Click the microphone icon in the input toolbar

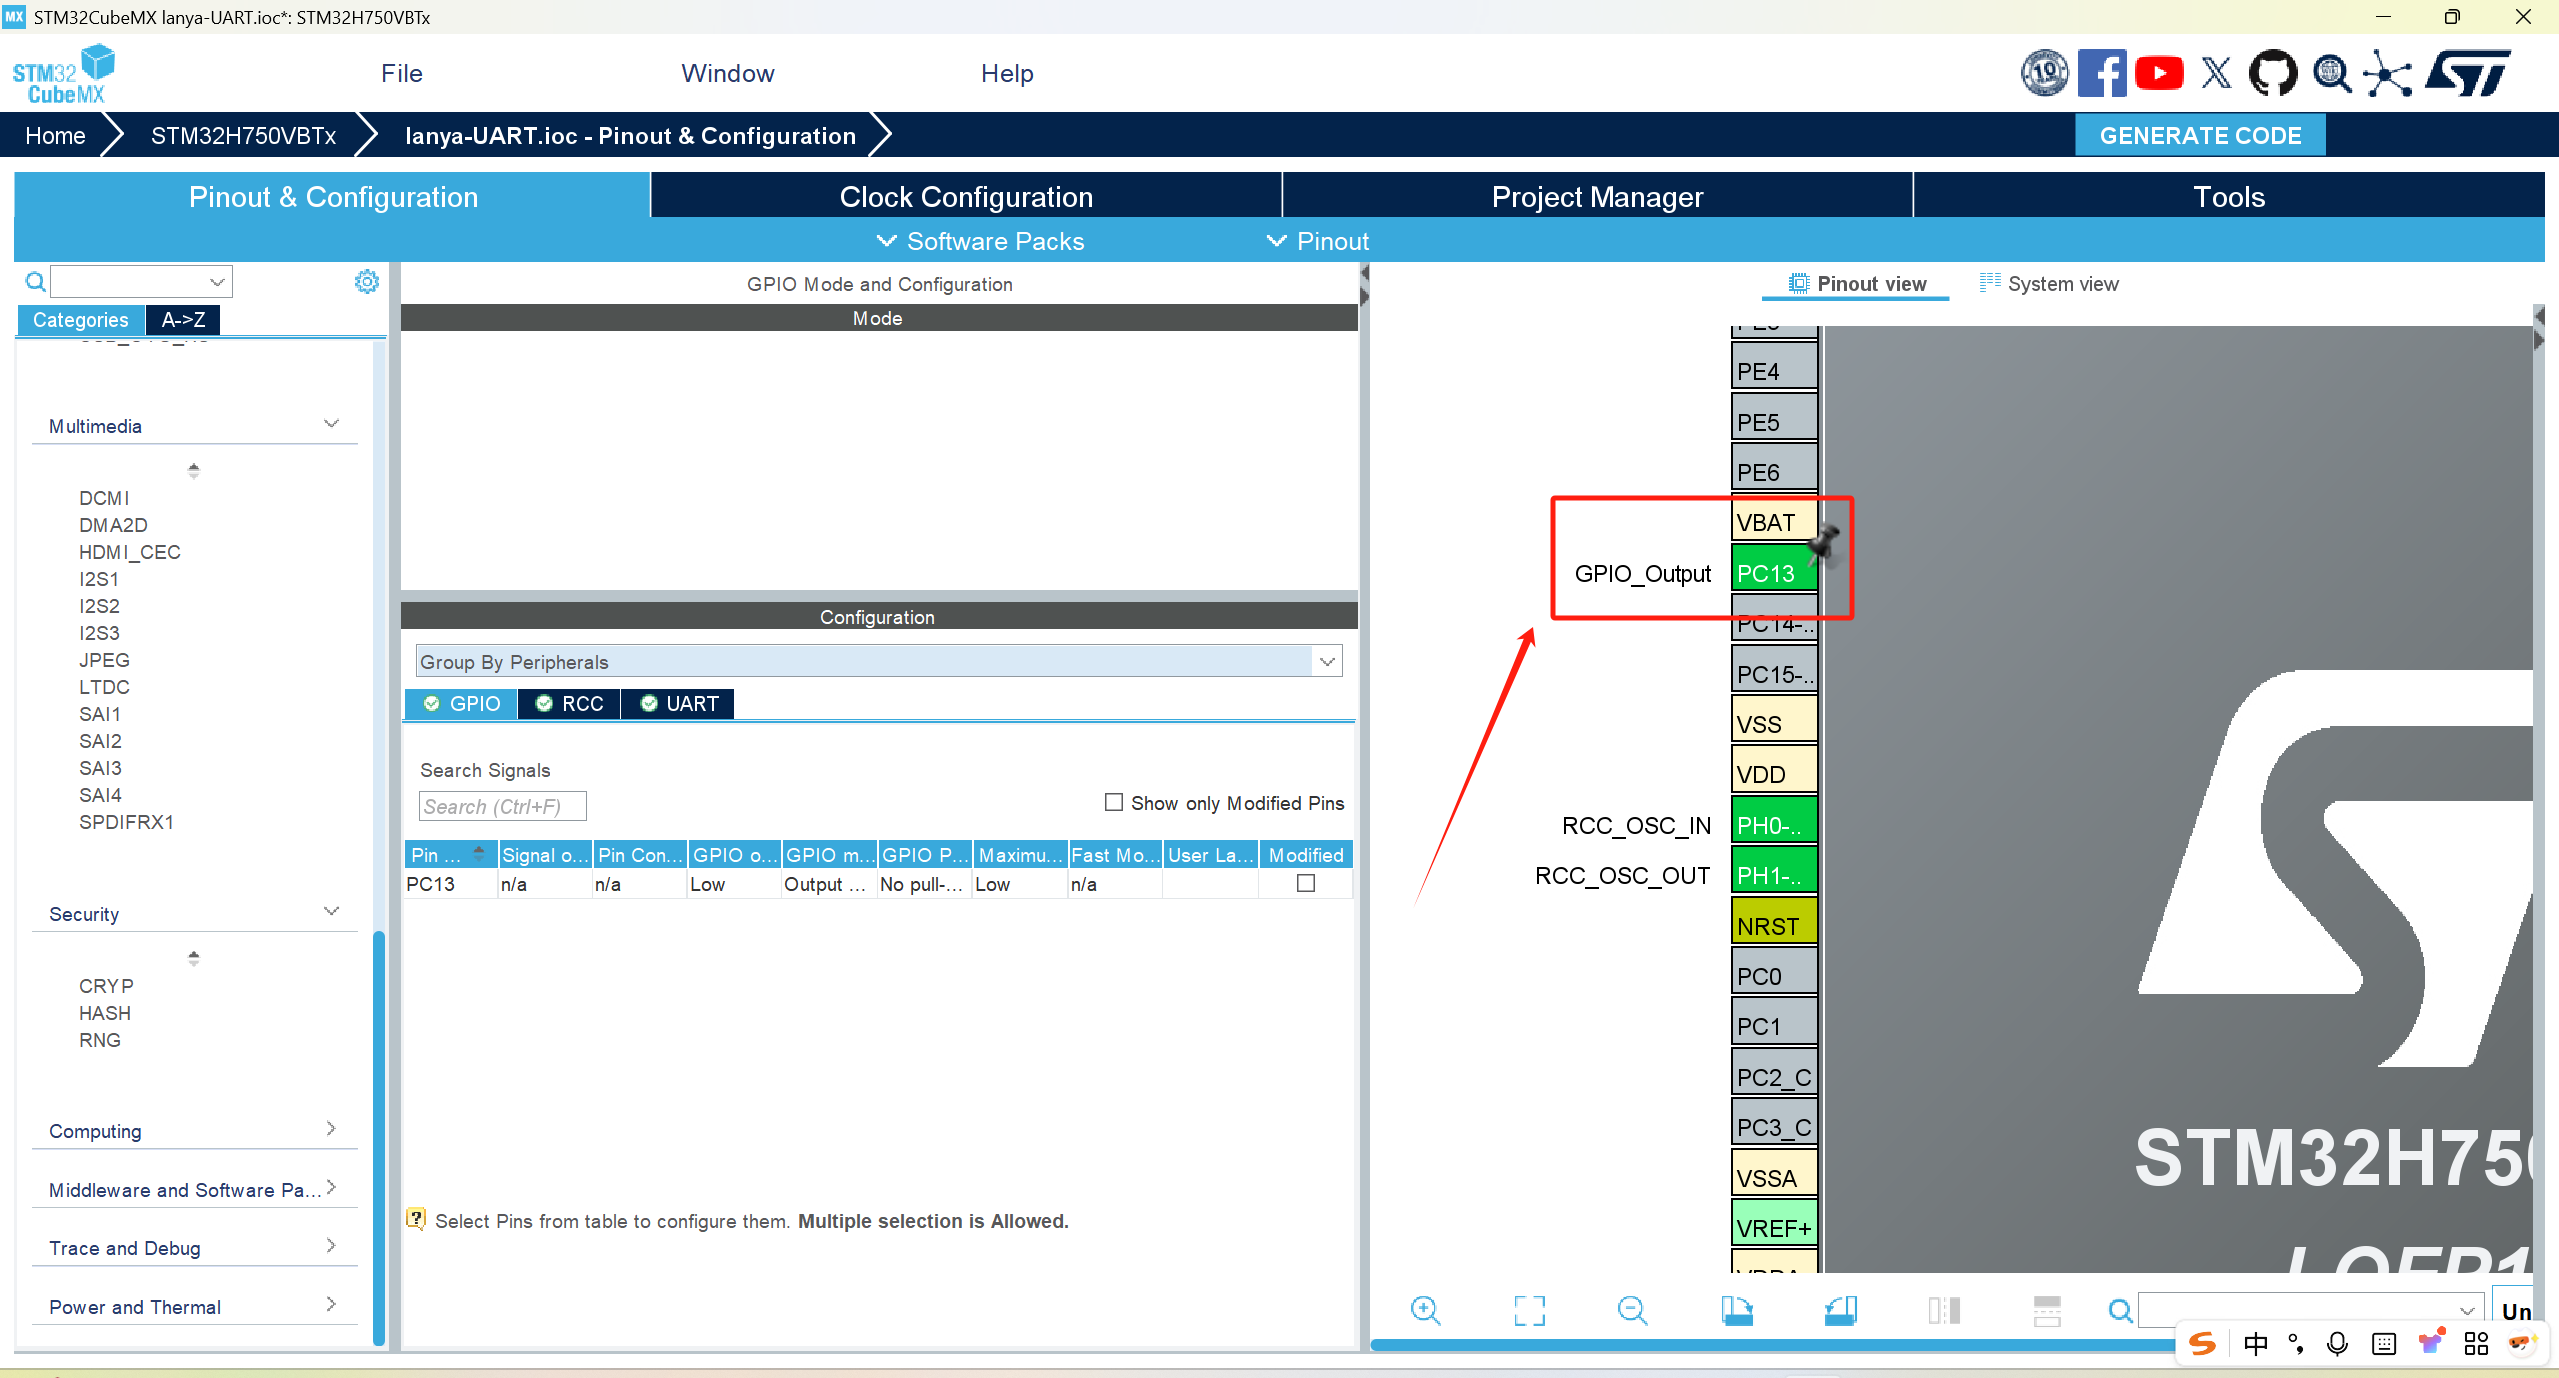(2337, 1344)
